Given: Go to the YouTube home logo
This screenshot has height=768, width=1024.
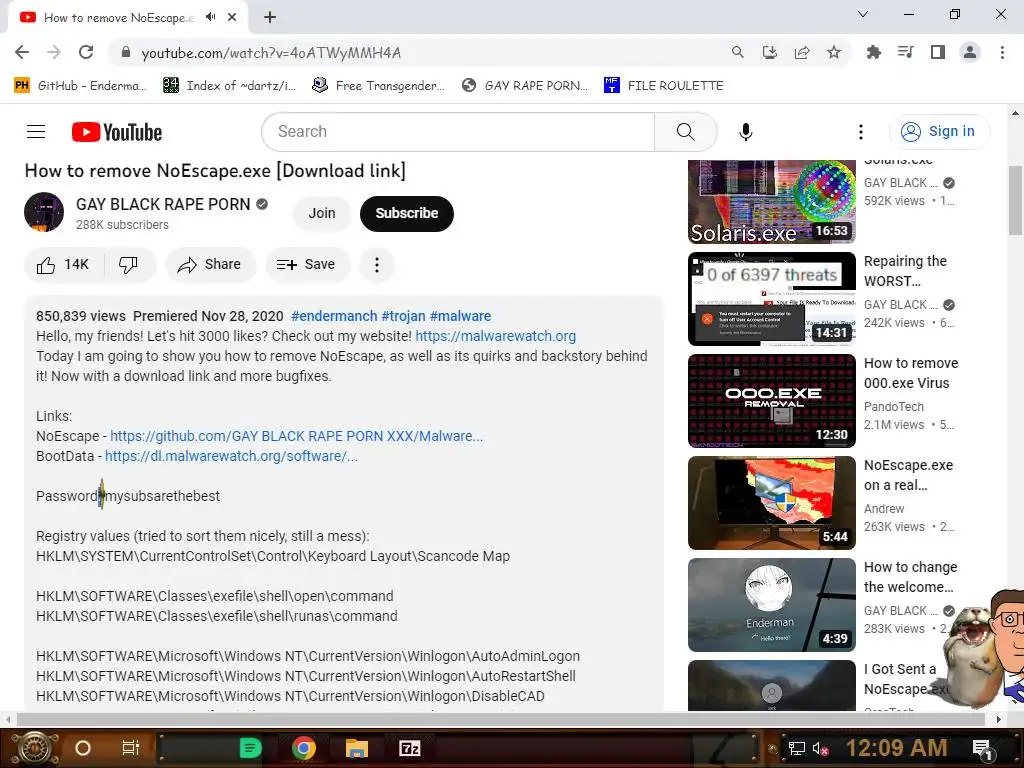Looking at the screenshot, I should 117,132.
